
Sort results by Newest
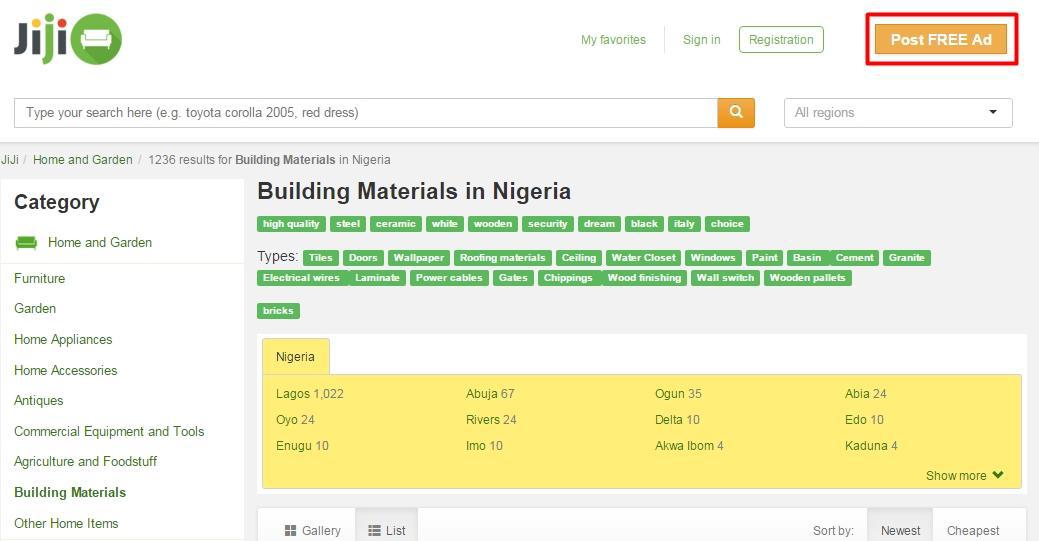pyautogui.click(x=900, y=530)
